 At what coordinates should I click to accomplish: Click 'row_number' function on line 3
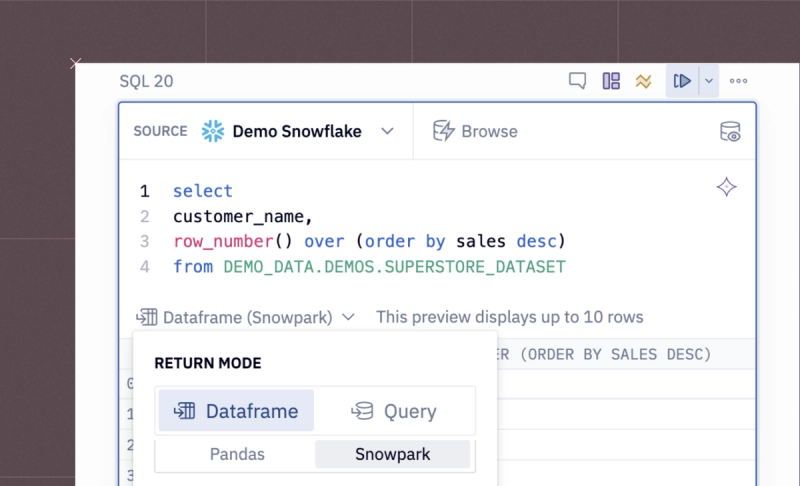tap(223, 241)
